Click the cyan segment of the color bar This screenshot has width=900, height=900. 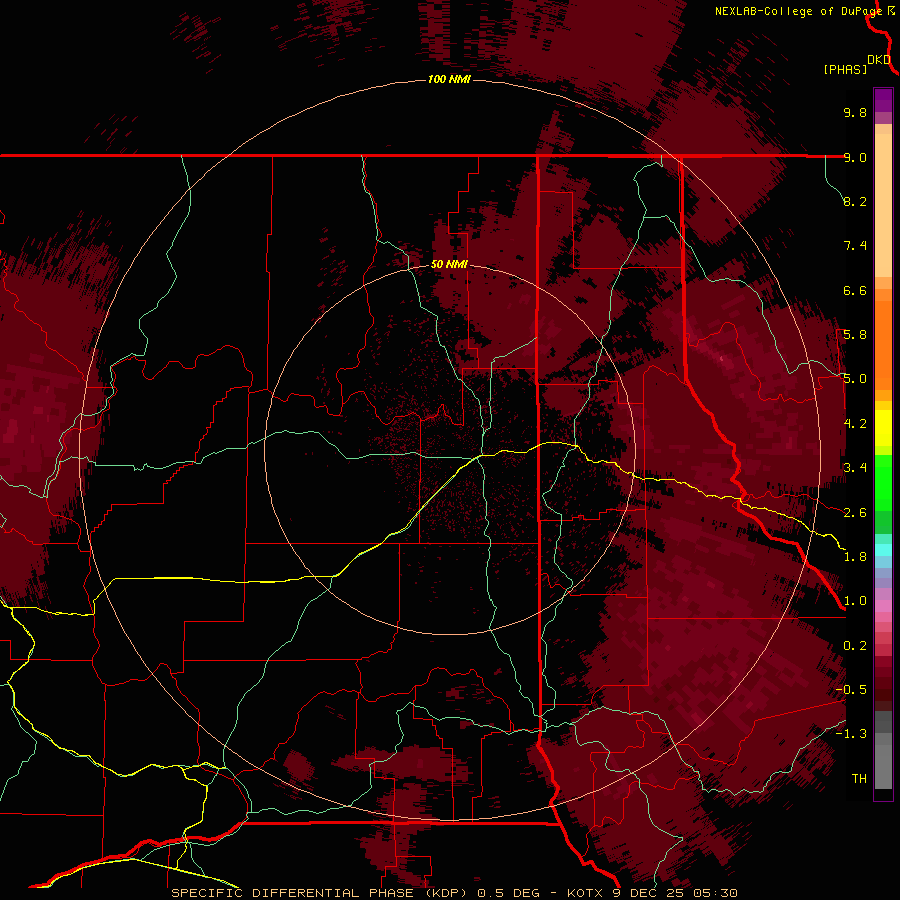click(x=883, y=550)
